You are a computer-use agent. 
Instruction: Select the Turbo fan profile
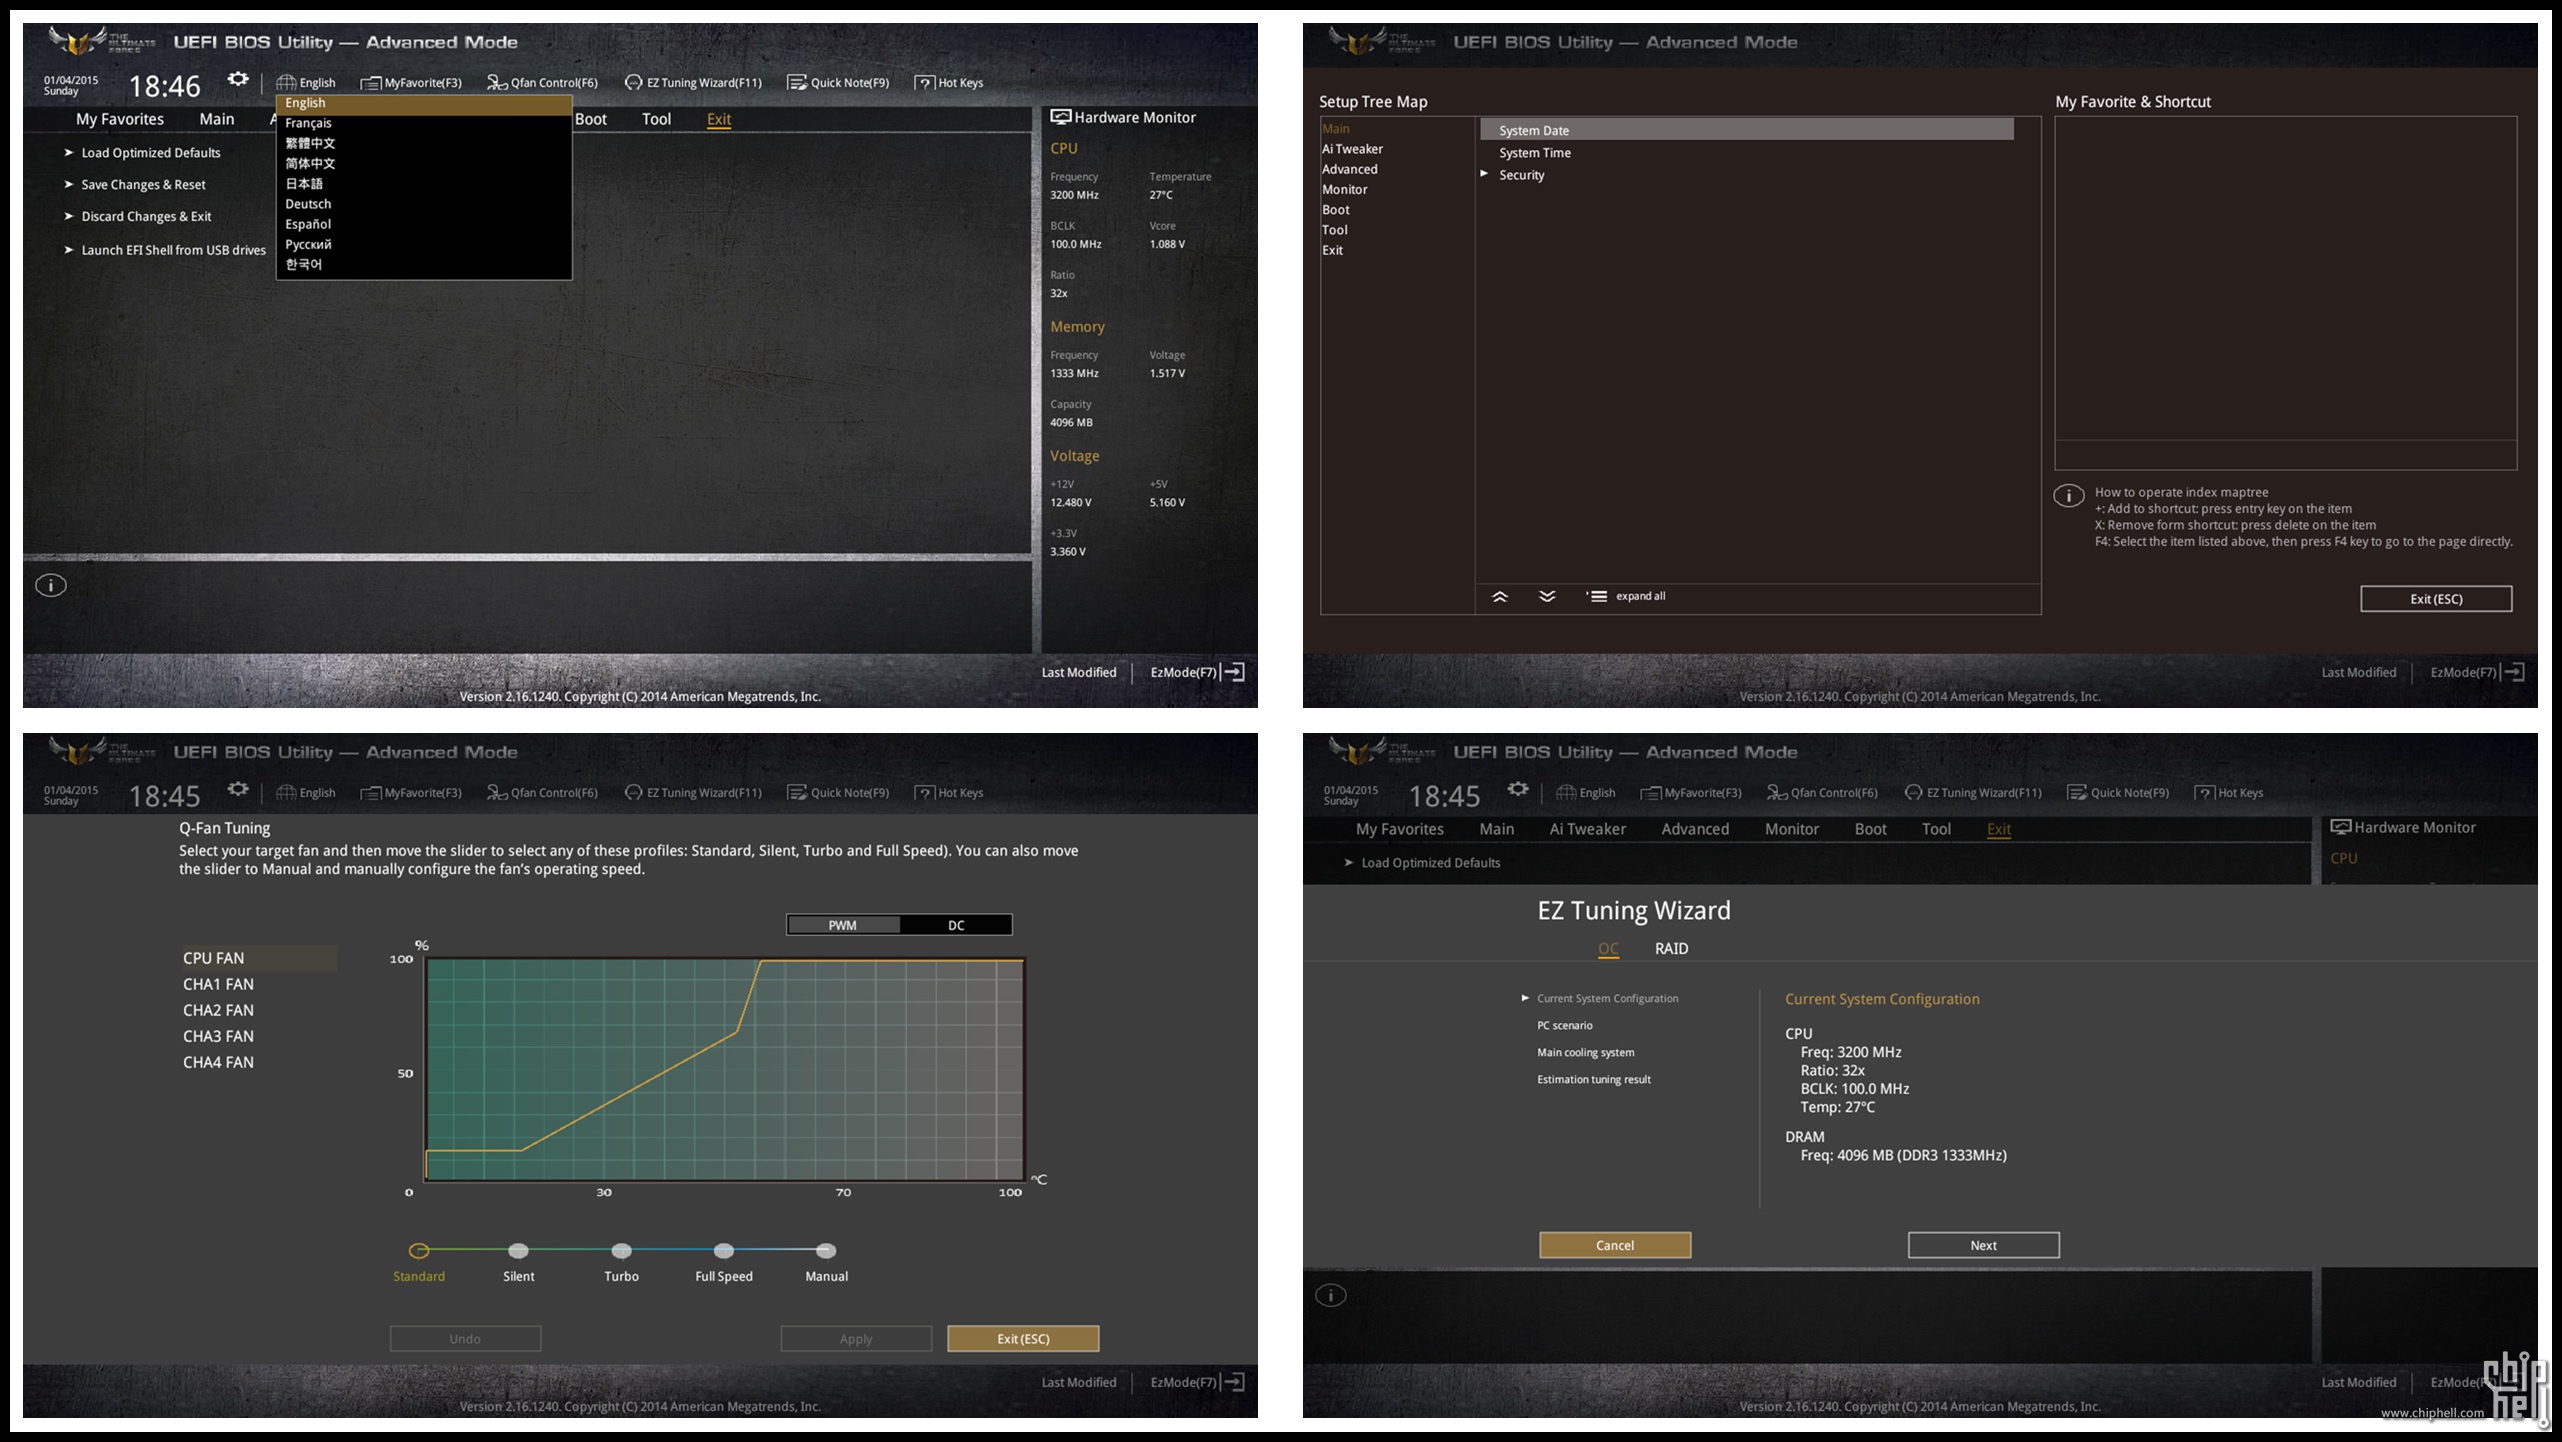621,1251
